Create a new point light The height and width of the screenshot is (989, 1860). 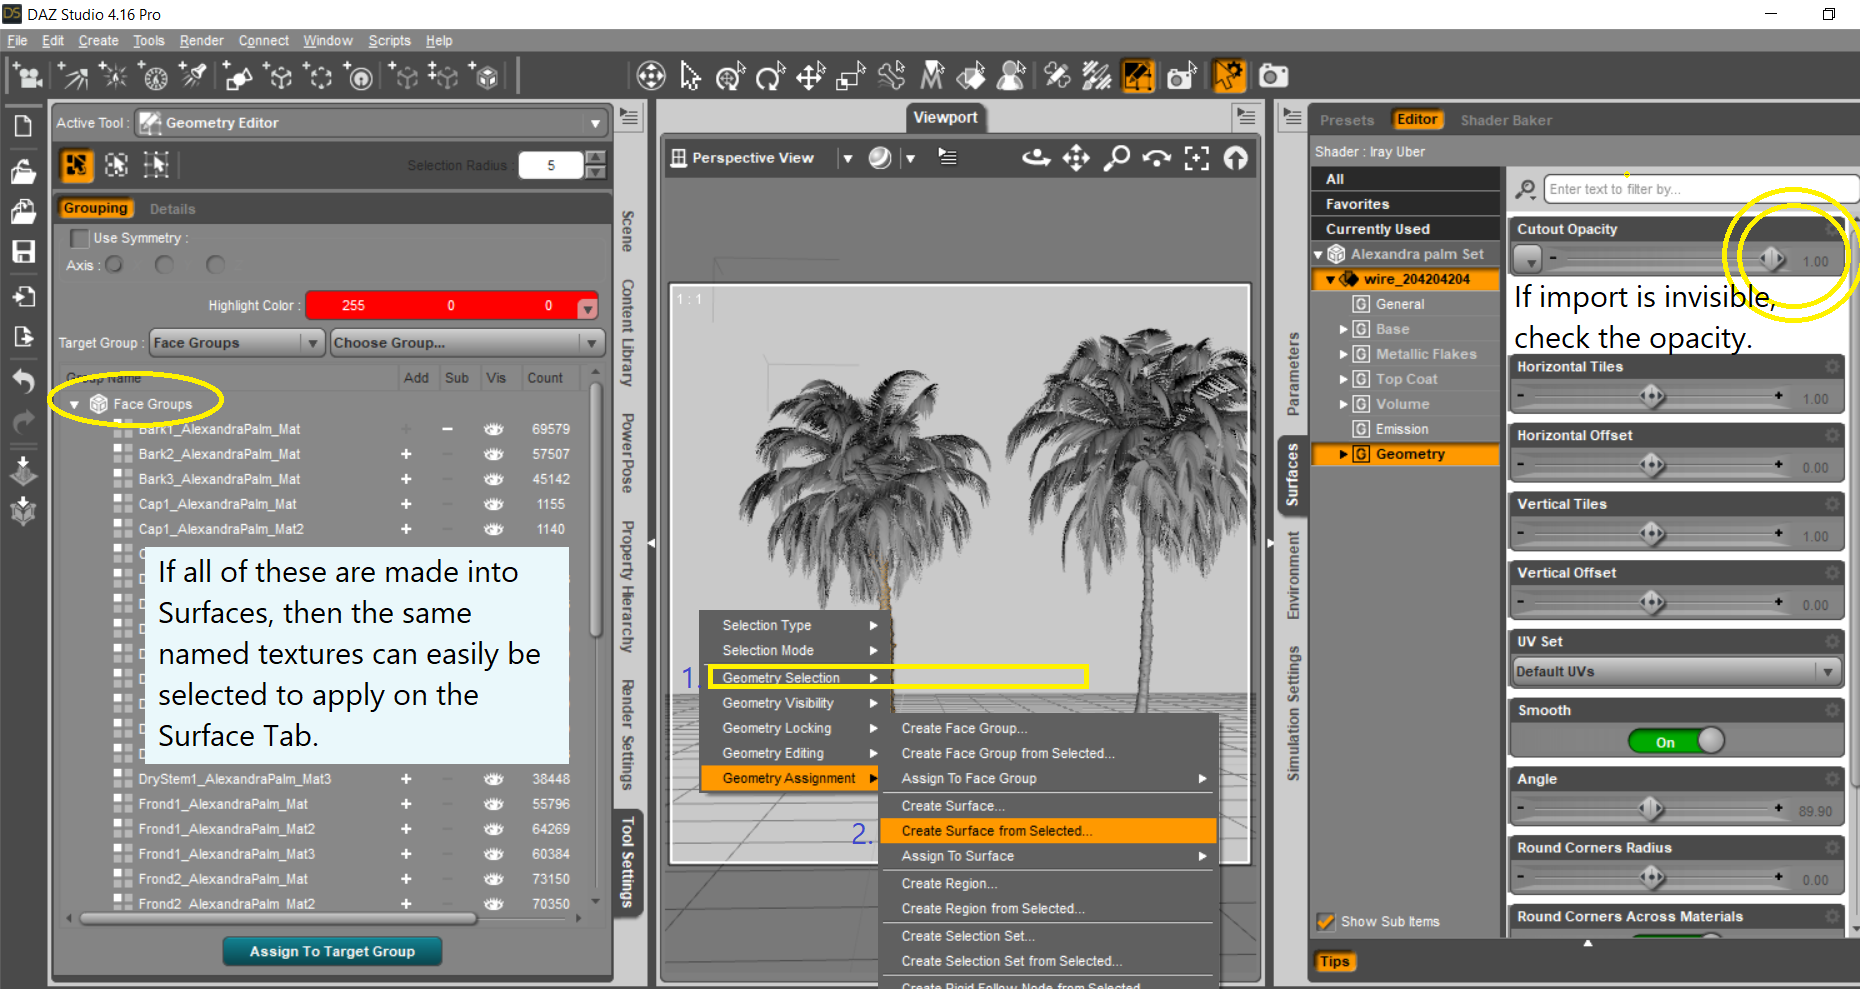[x=114, y=76]
